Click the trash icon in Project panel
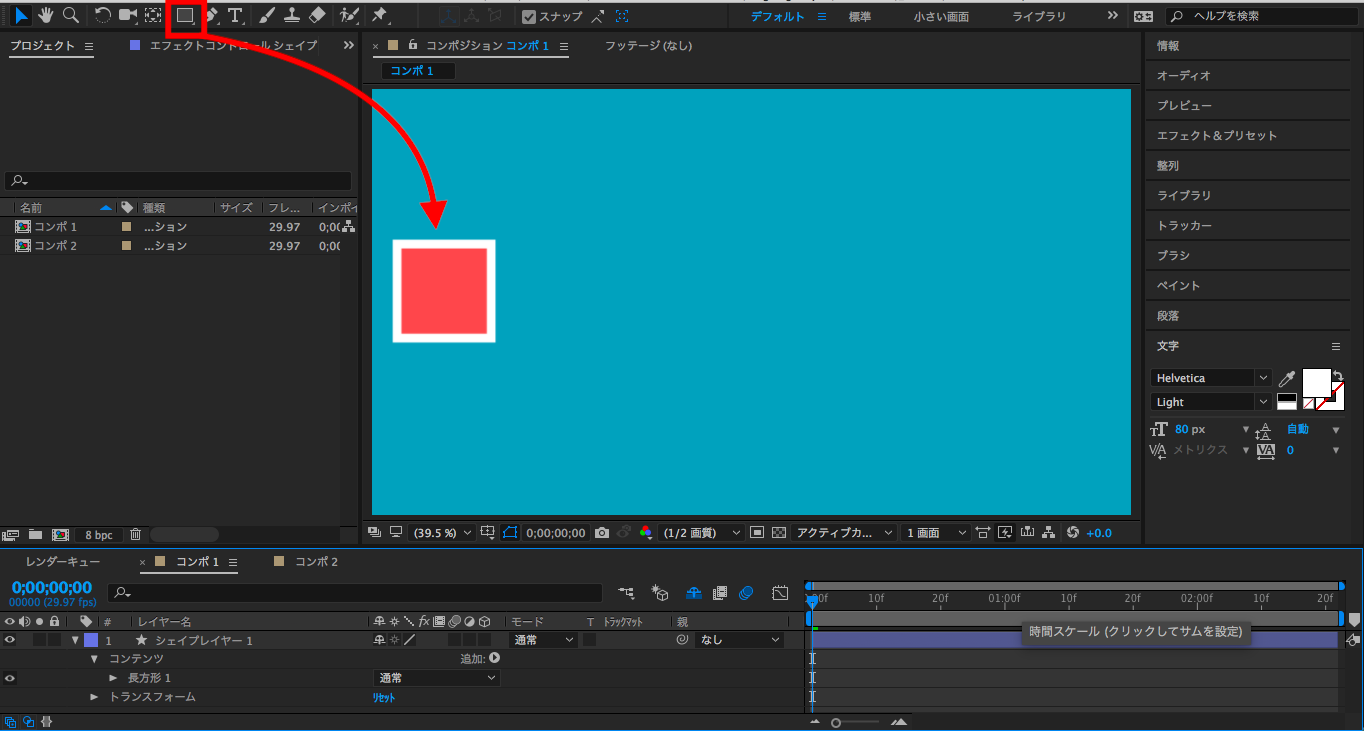 (136, 535)
